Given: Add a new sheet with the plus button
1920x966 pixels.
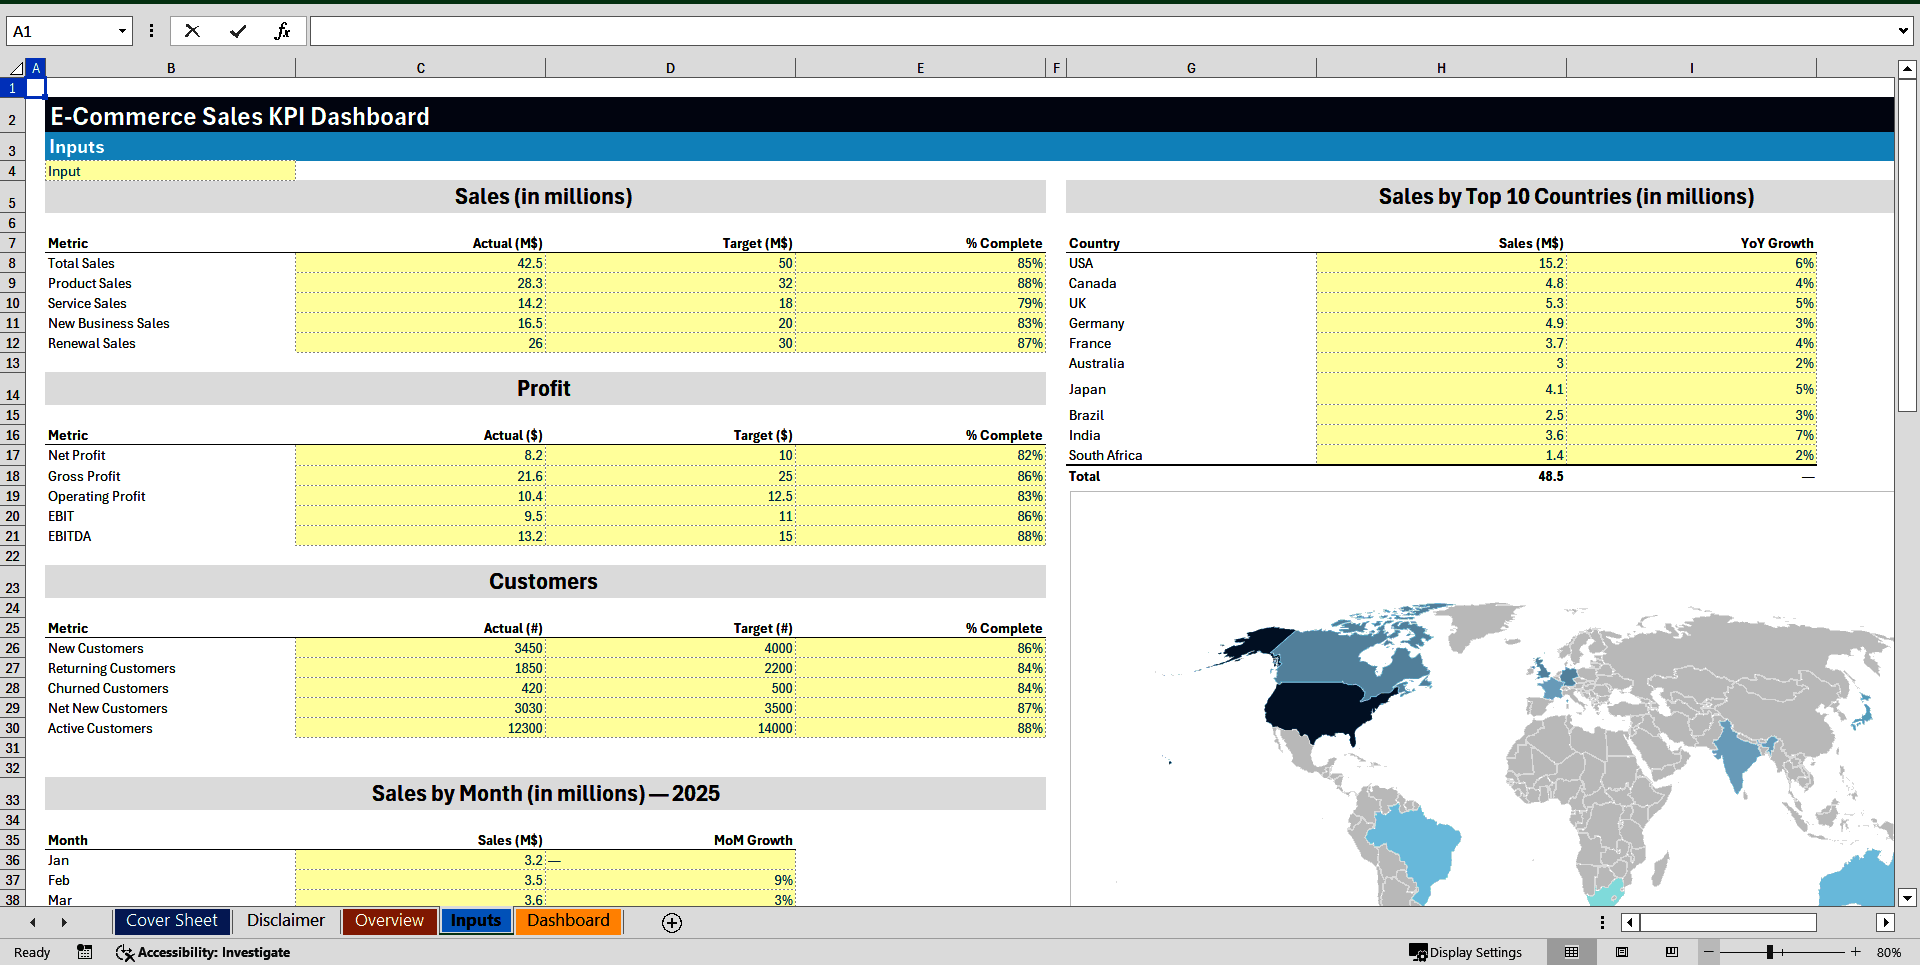Looking at the screenshot, I should 671,923.
